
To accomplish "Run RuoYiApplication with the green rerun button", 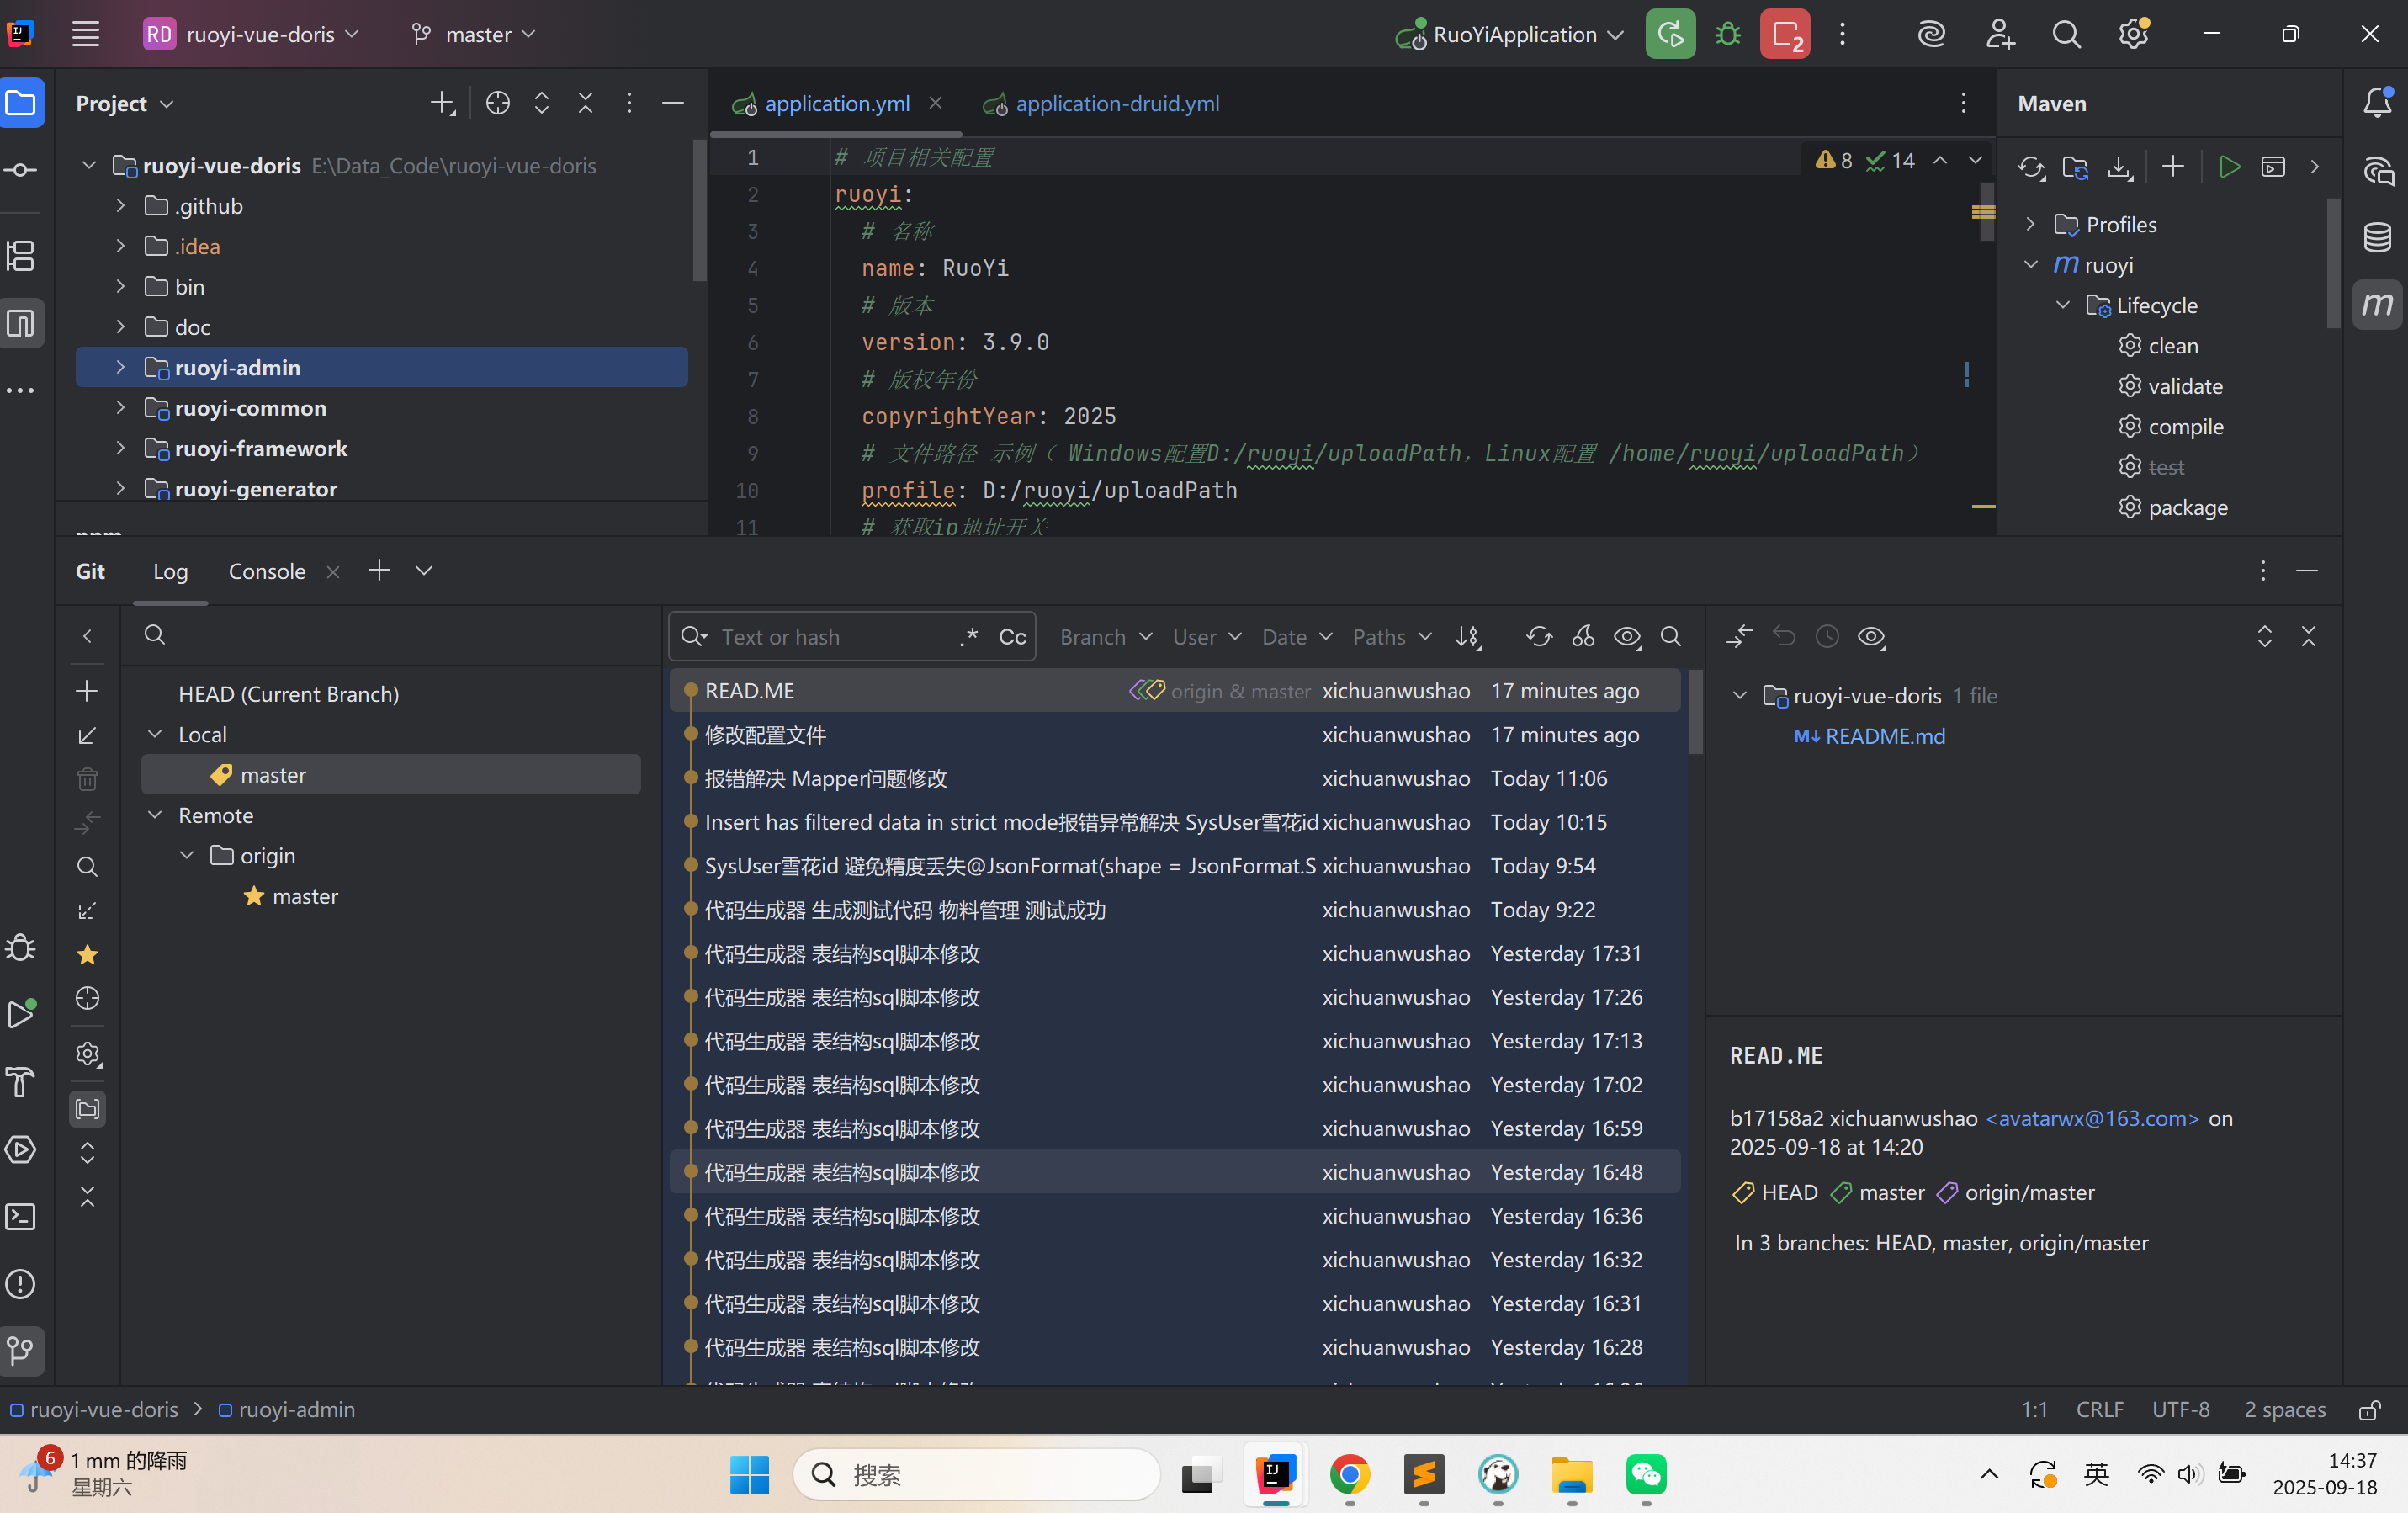I will pos(1669,34).
